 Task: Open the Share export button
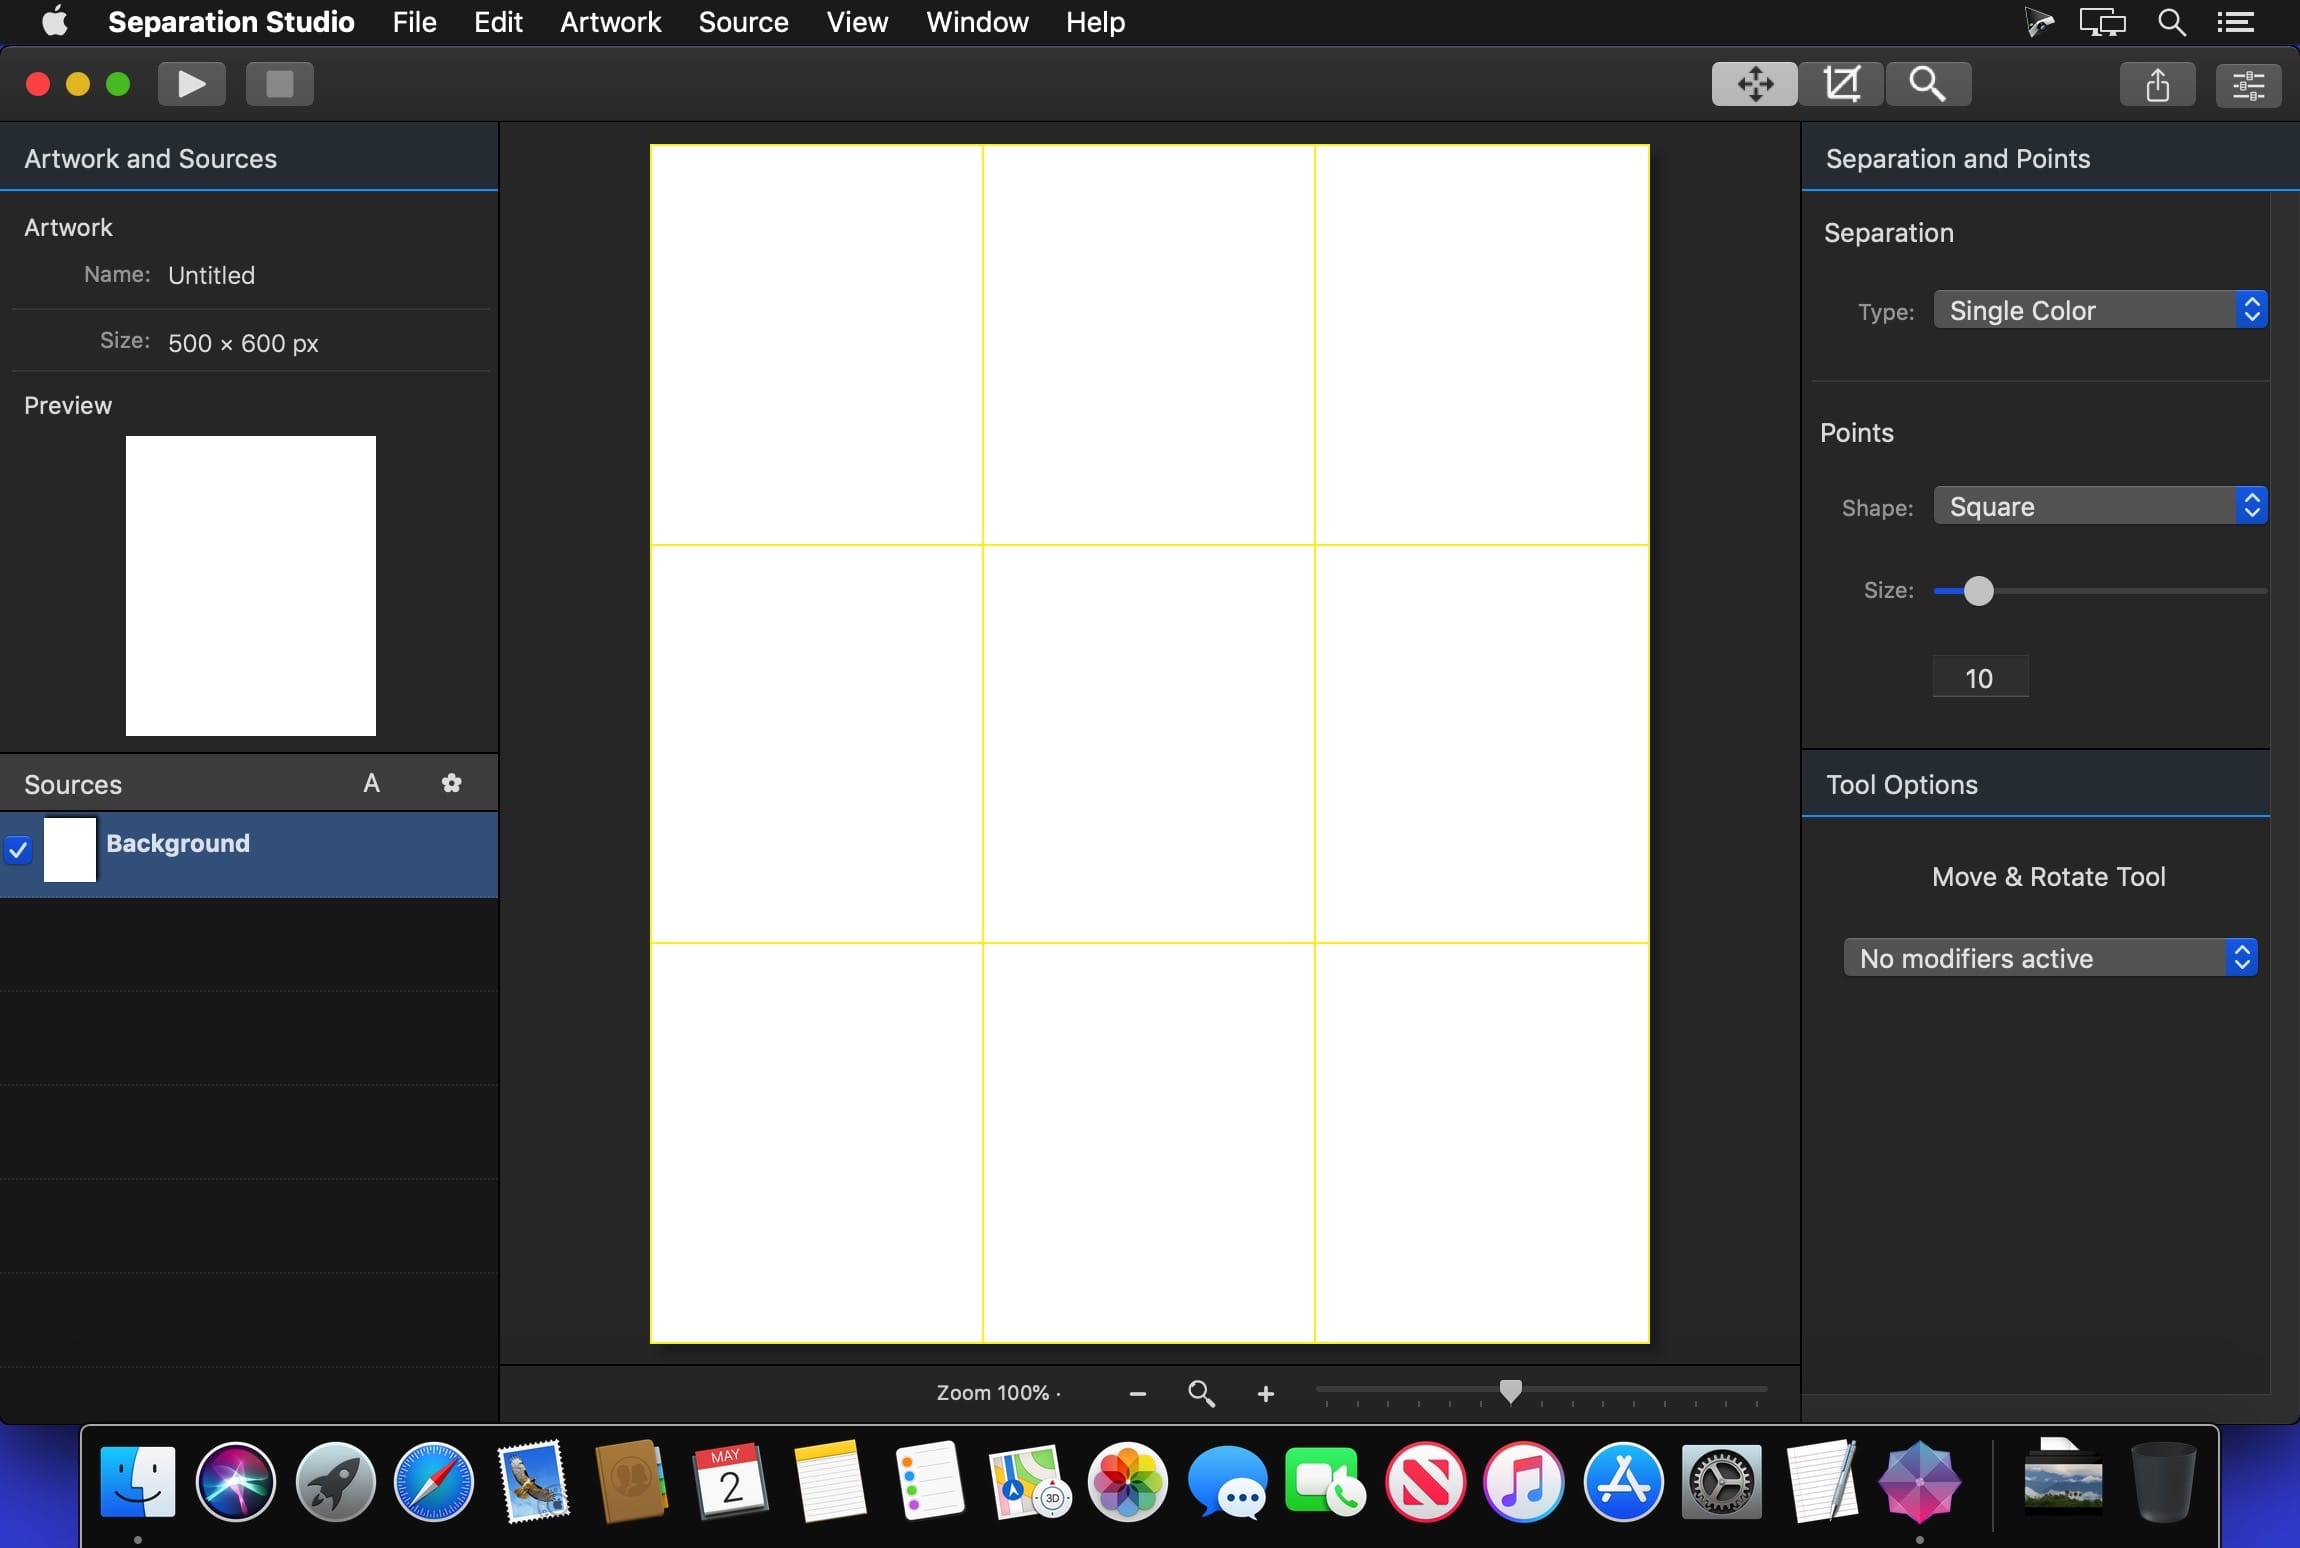pyautogui.click(x=2157, y=84)
